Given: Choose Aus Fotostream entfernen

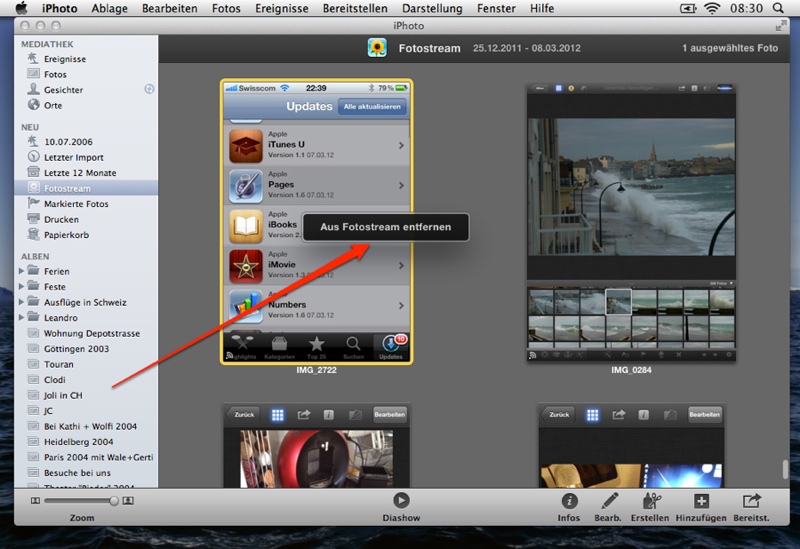Looking at the screenshot, I should (x=386, y=227).
